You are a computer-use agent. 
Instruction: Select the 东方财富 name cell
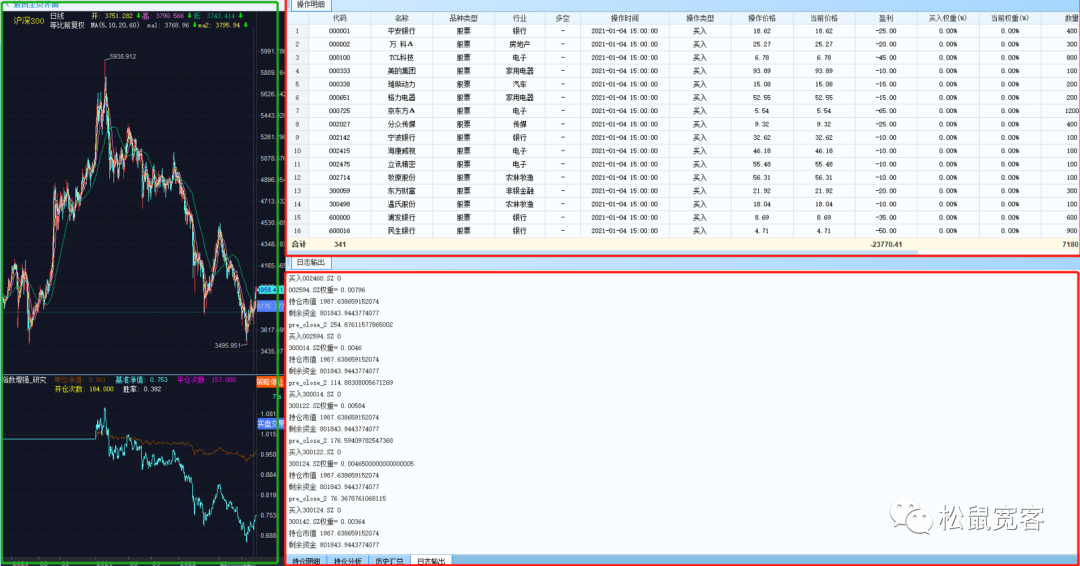tap(402, 191)
